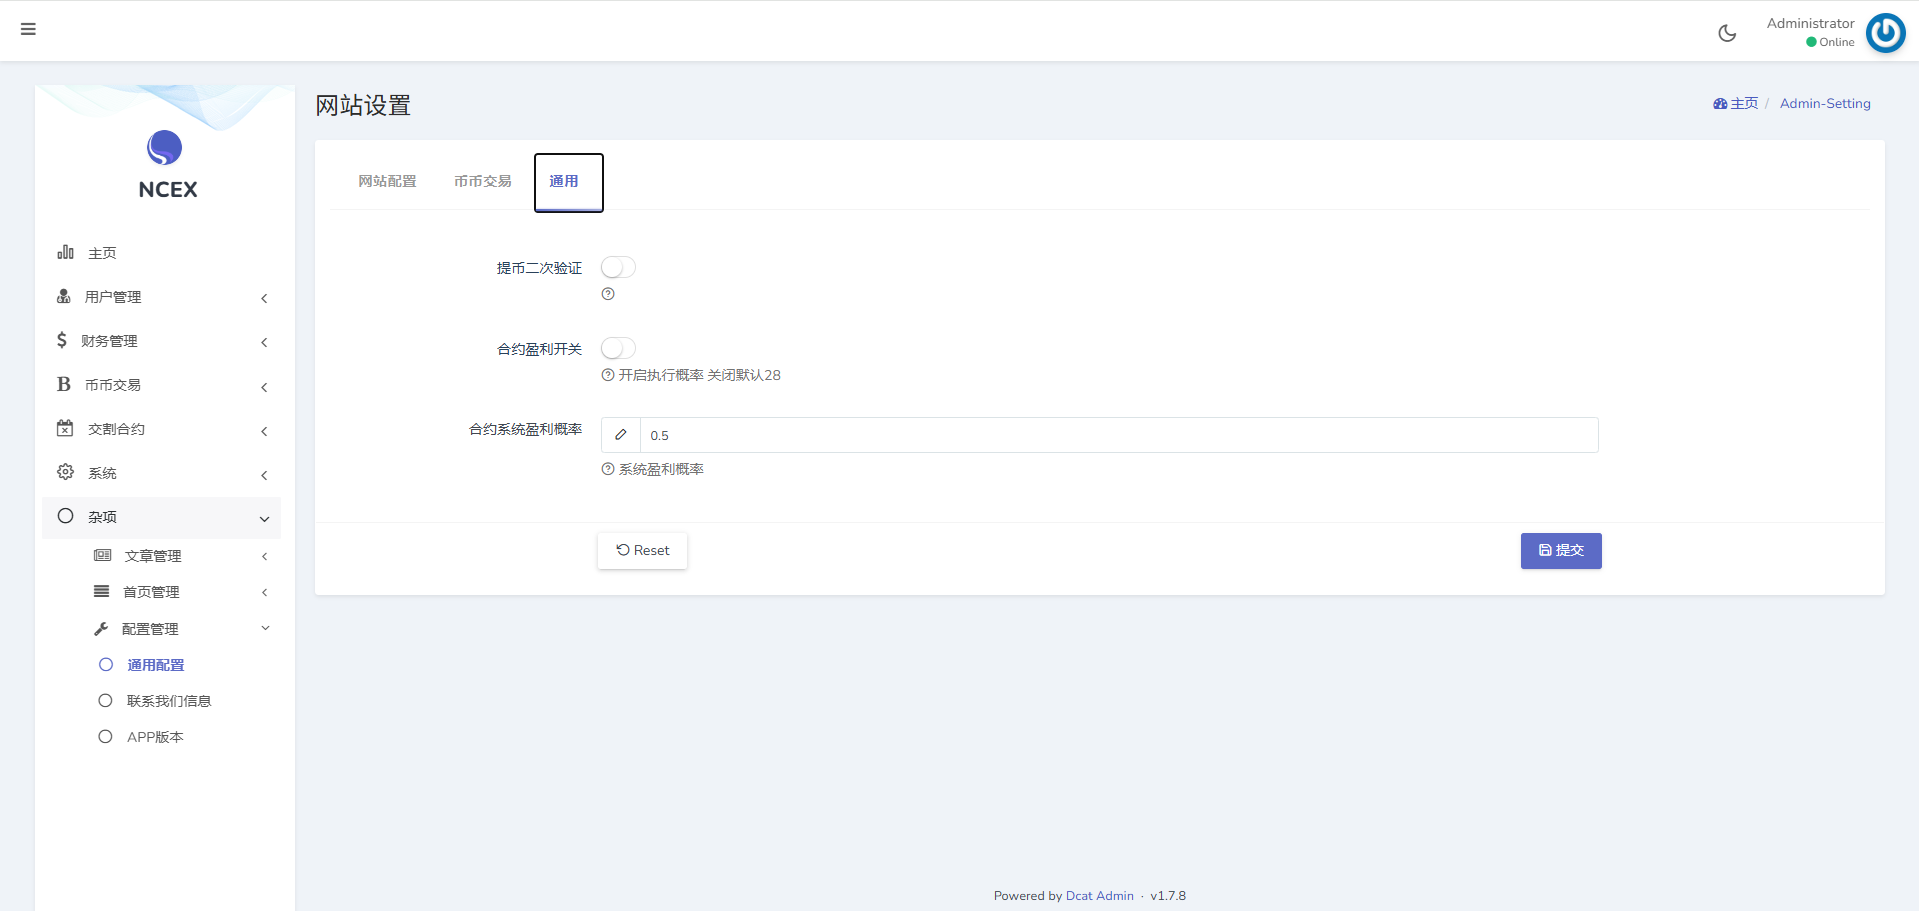Click the 系统盈利概率 help text
Screen dimensions: 1919x911
(x=661, y=469)
